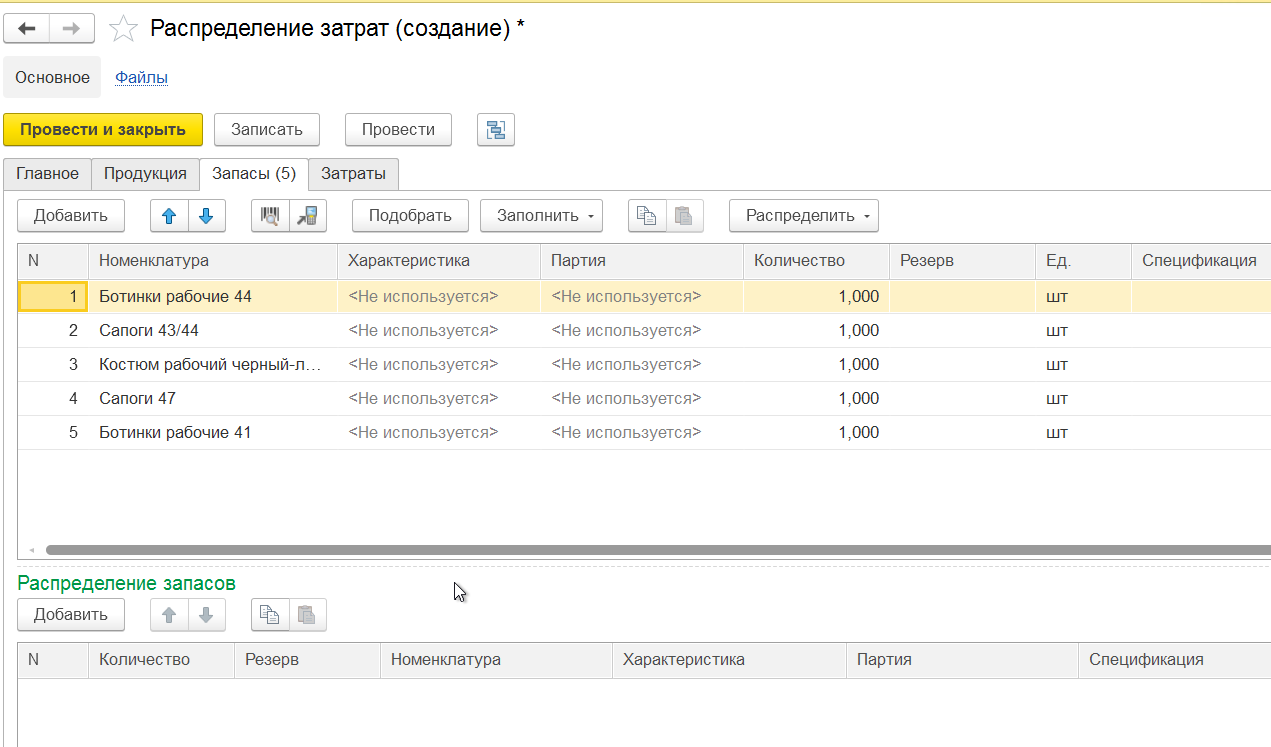
Task: Click Характеристика cell of Ботинки рабочие 44
Action: (439, 297)
